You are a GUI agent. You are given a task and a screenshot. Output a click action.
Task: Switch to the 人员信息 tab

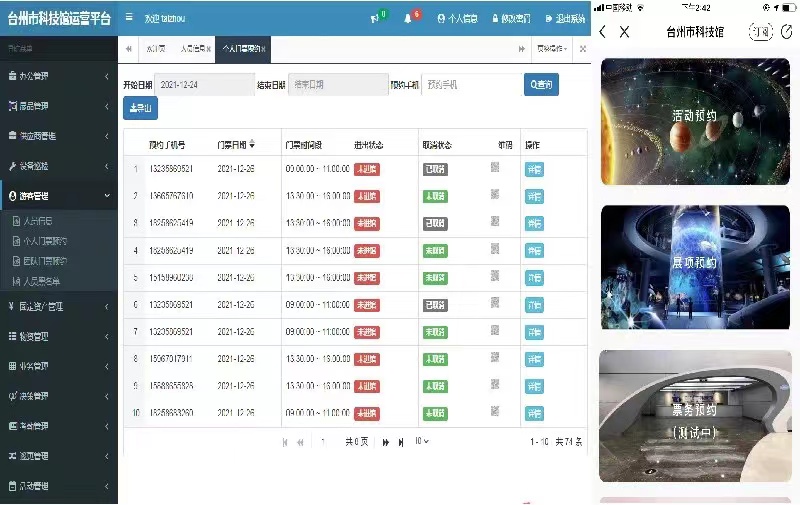[x=192, y=48]
